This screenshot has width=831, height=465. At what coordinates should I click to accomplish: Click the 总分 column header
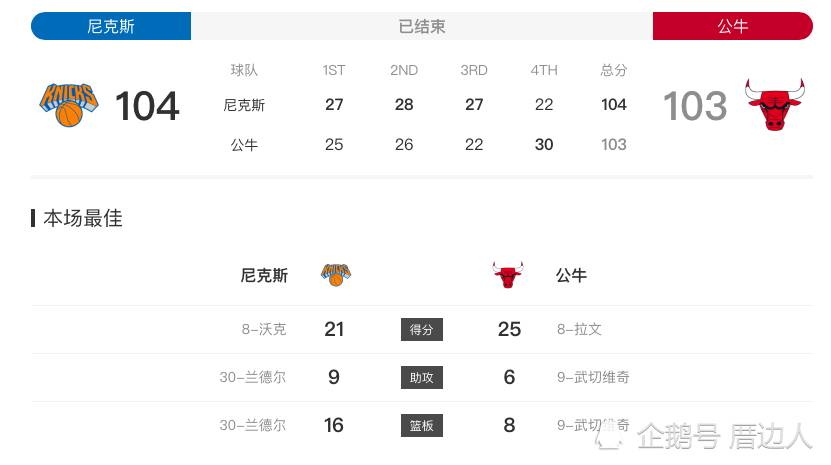click(x=614, y=70)
